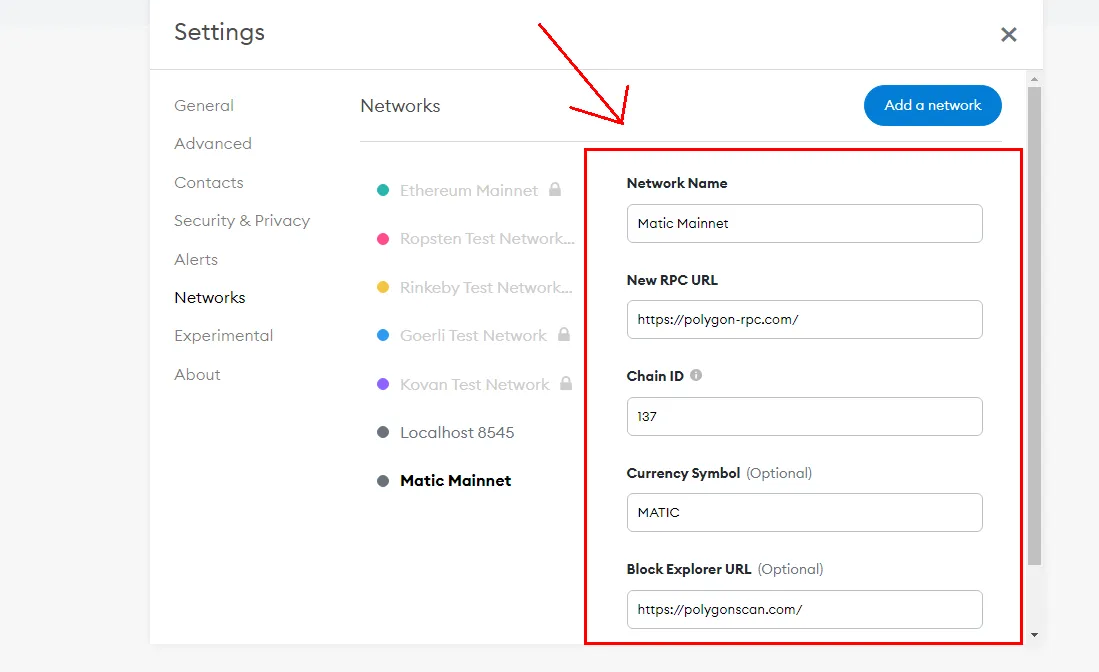Click the New RPC URL label

(672, 280)
